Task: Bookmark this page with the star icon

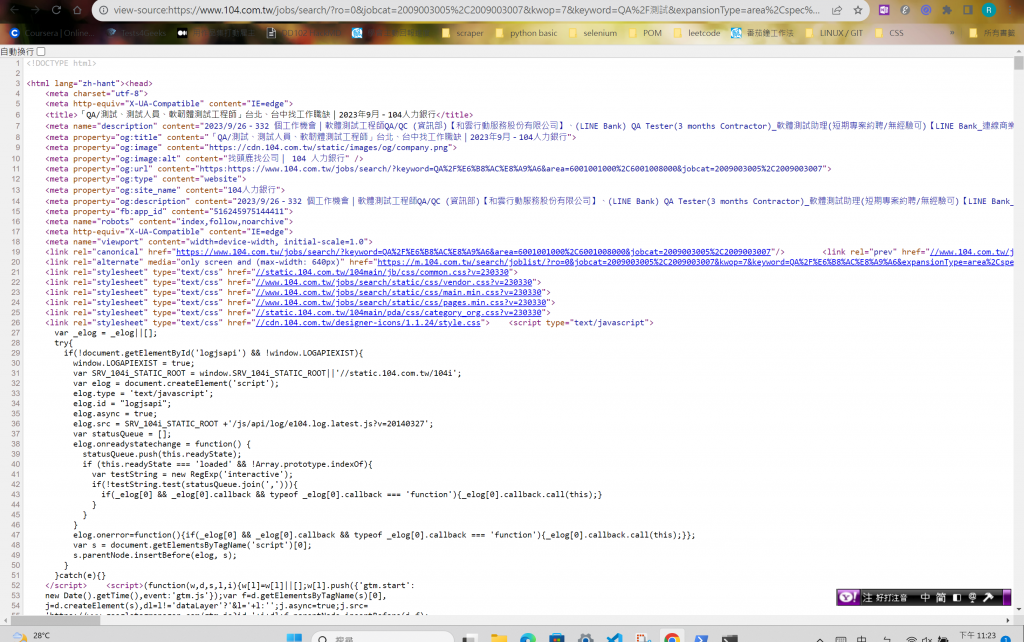Action: click(857, 10)
